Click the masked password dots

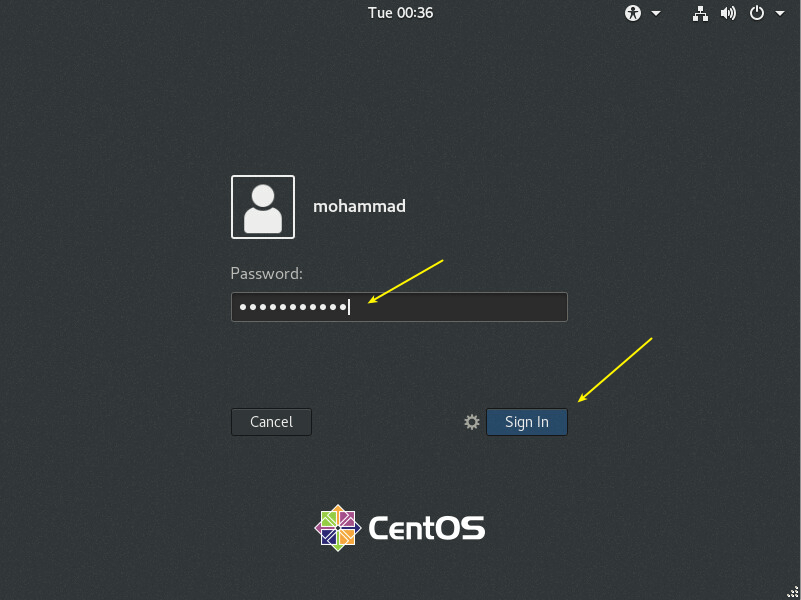[290, 307]
